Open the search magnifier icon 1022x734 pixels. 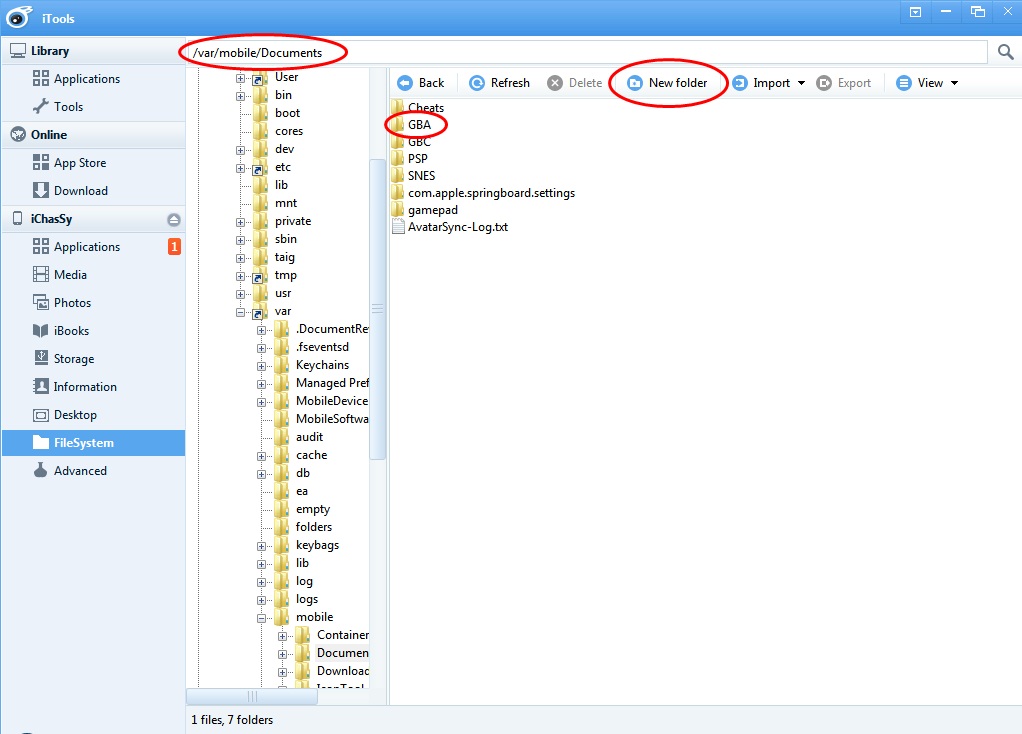click(1006, 51)
